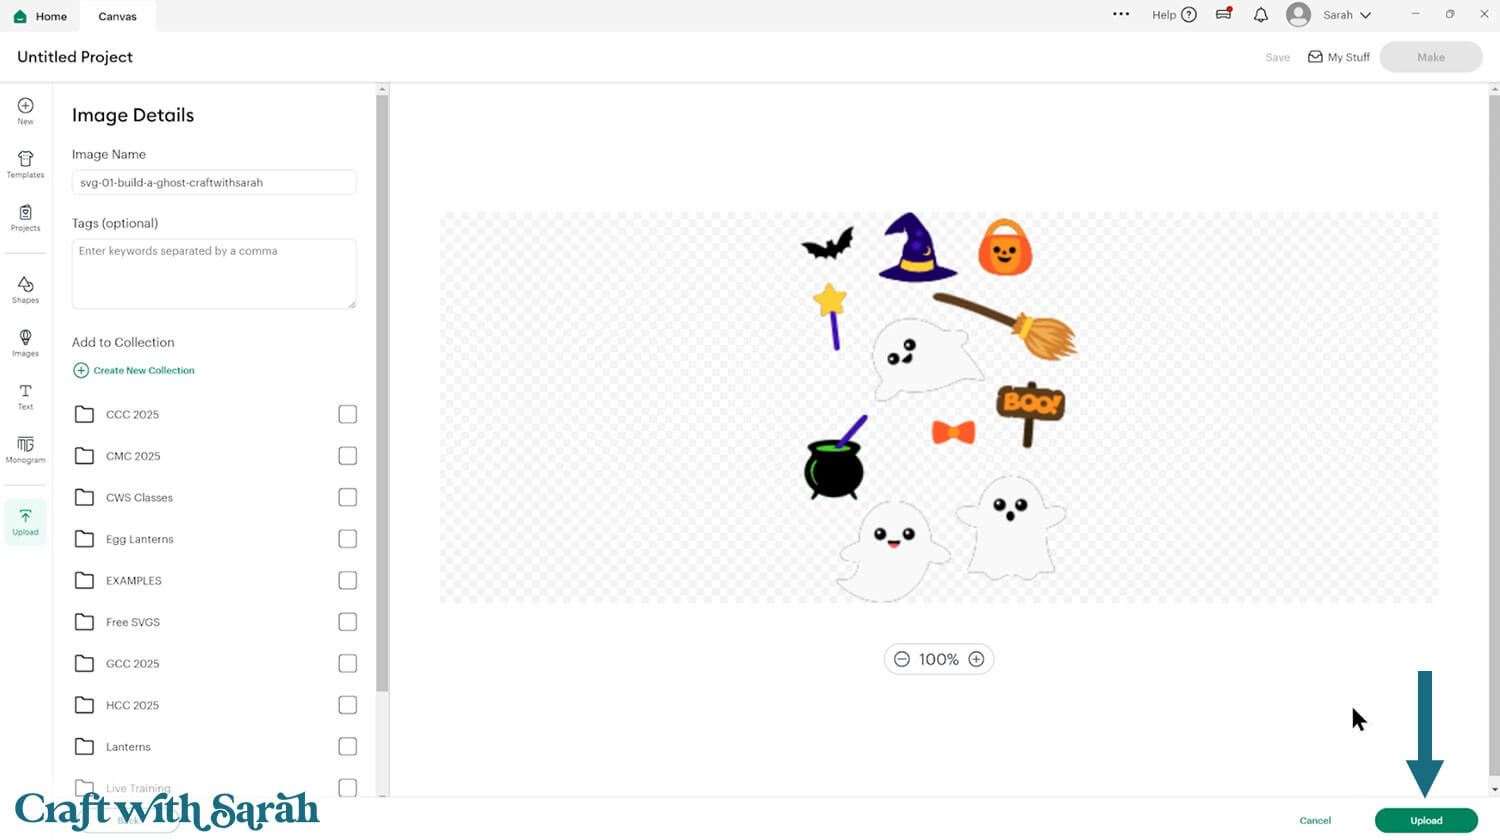Open the Shapes tool in sidebar
The image size is (1500, 840).
click(25, 290)
